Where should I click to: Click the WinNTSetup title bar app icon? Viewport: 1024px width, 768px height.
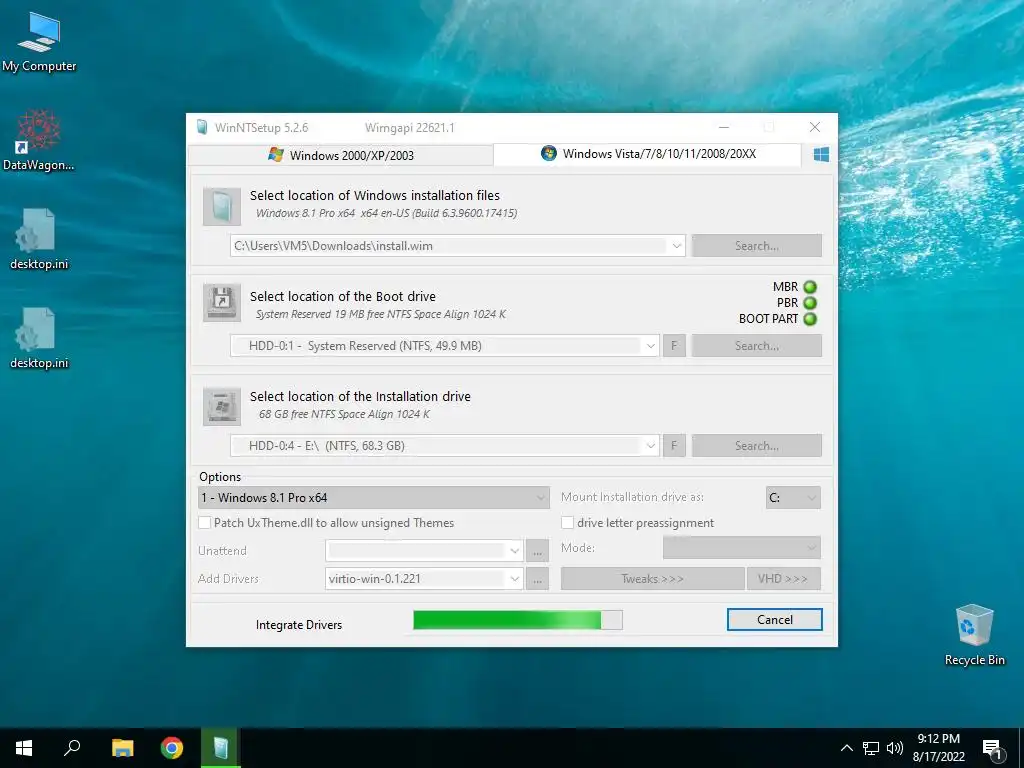tap(202, 127)
